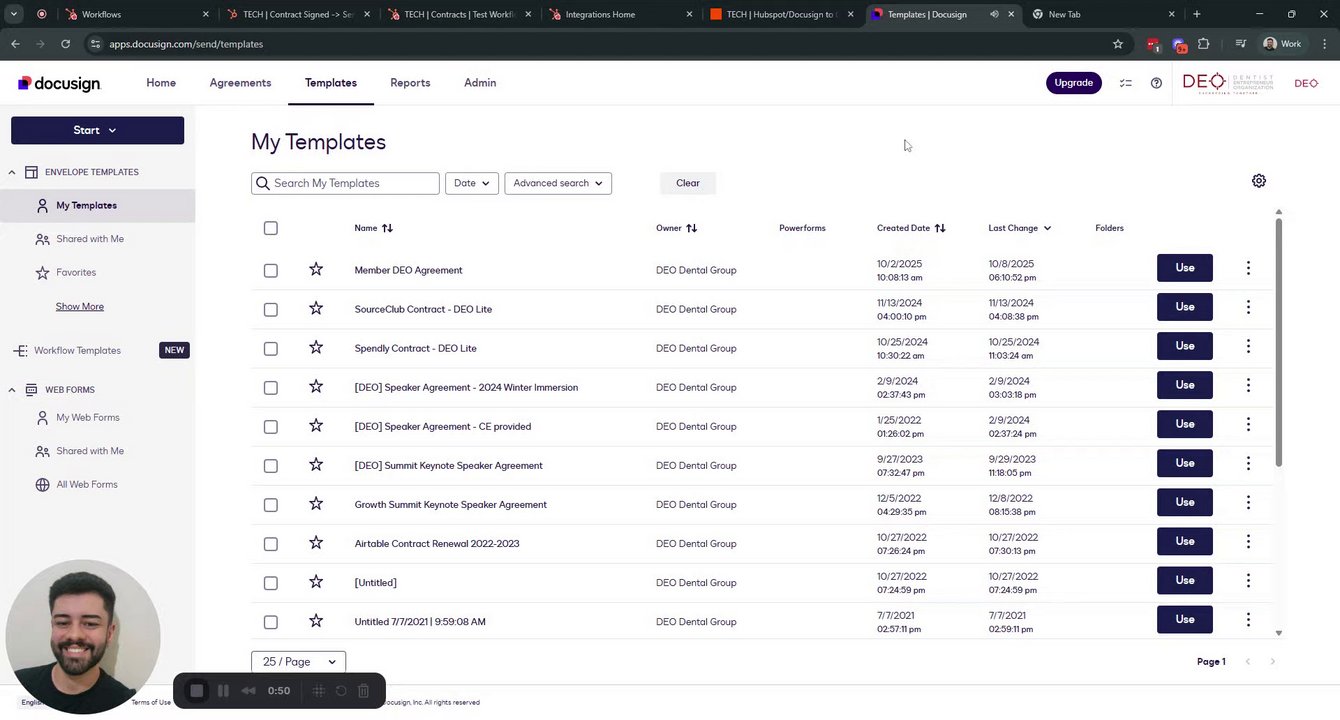Open the help question mark icon
Screen dimensions: 1340x720
1156,83
